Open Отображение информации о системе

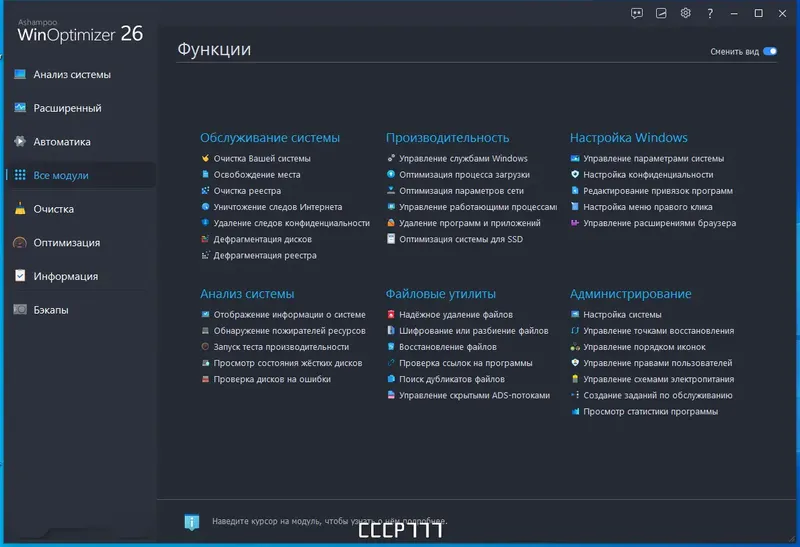289,314
